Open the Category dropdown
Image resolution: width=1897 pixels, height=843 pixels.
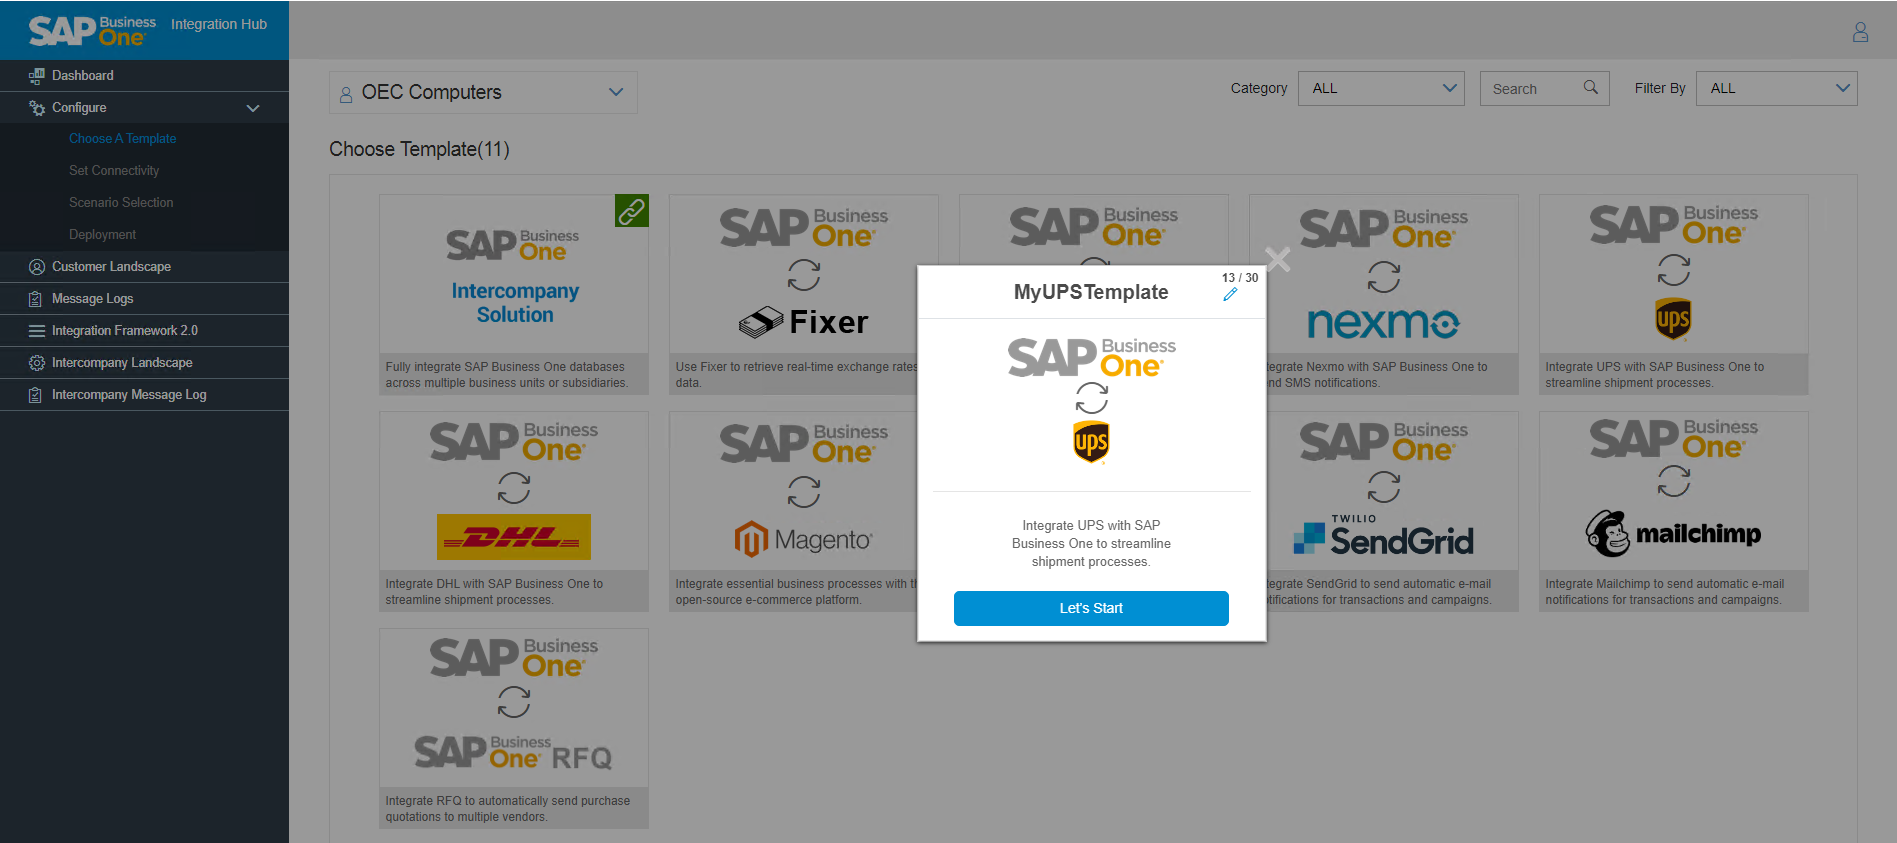pos(1380,88)
